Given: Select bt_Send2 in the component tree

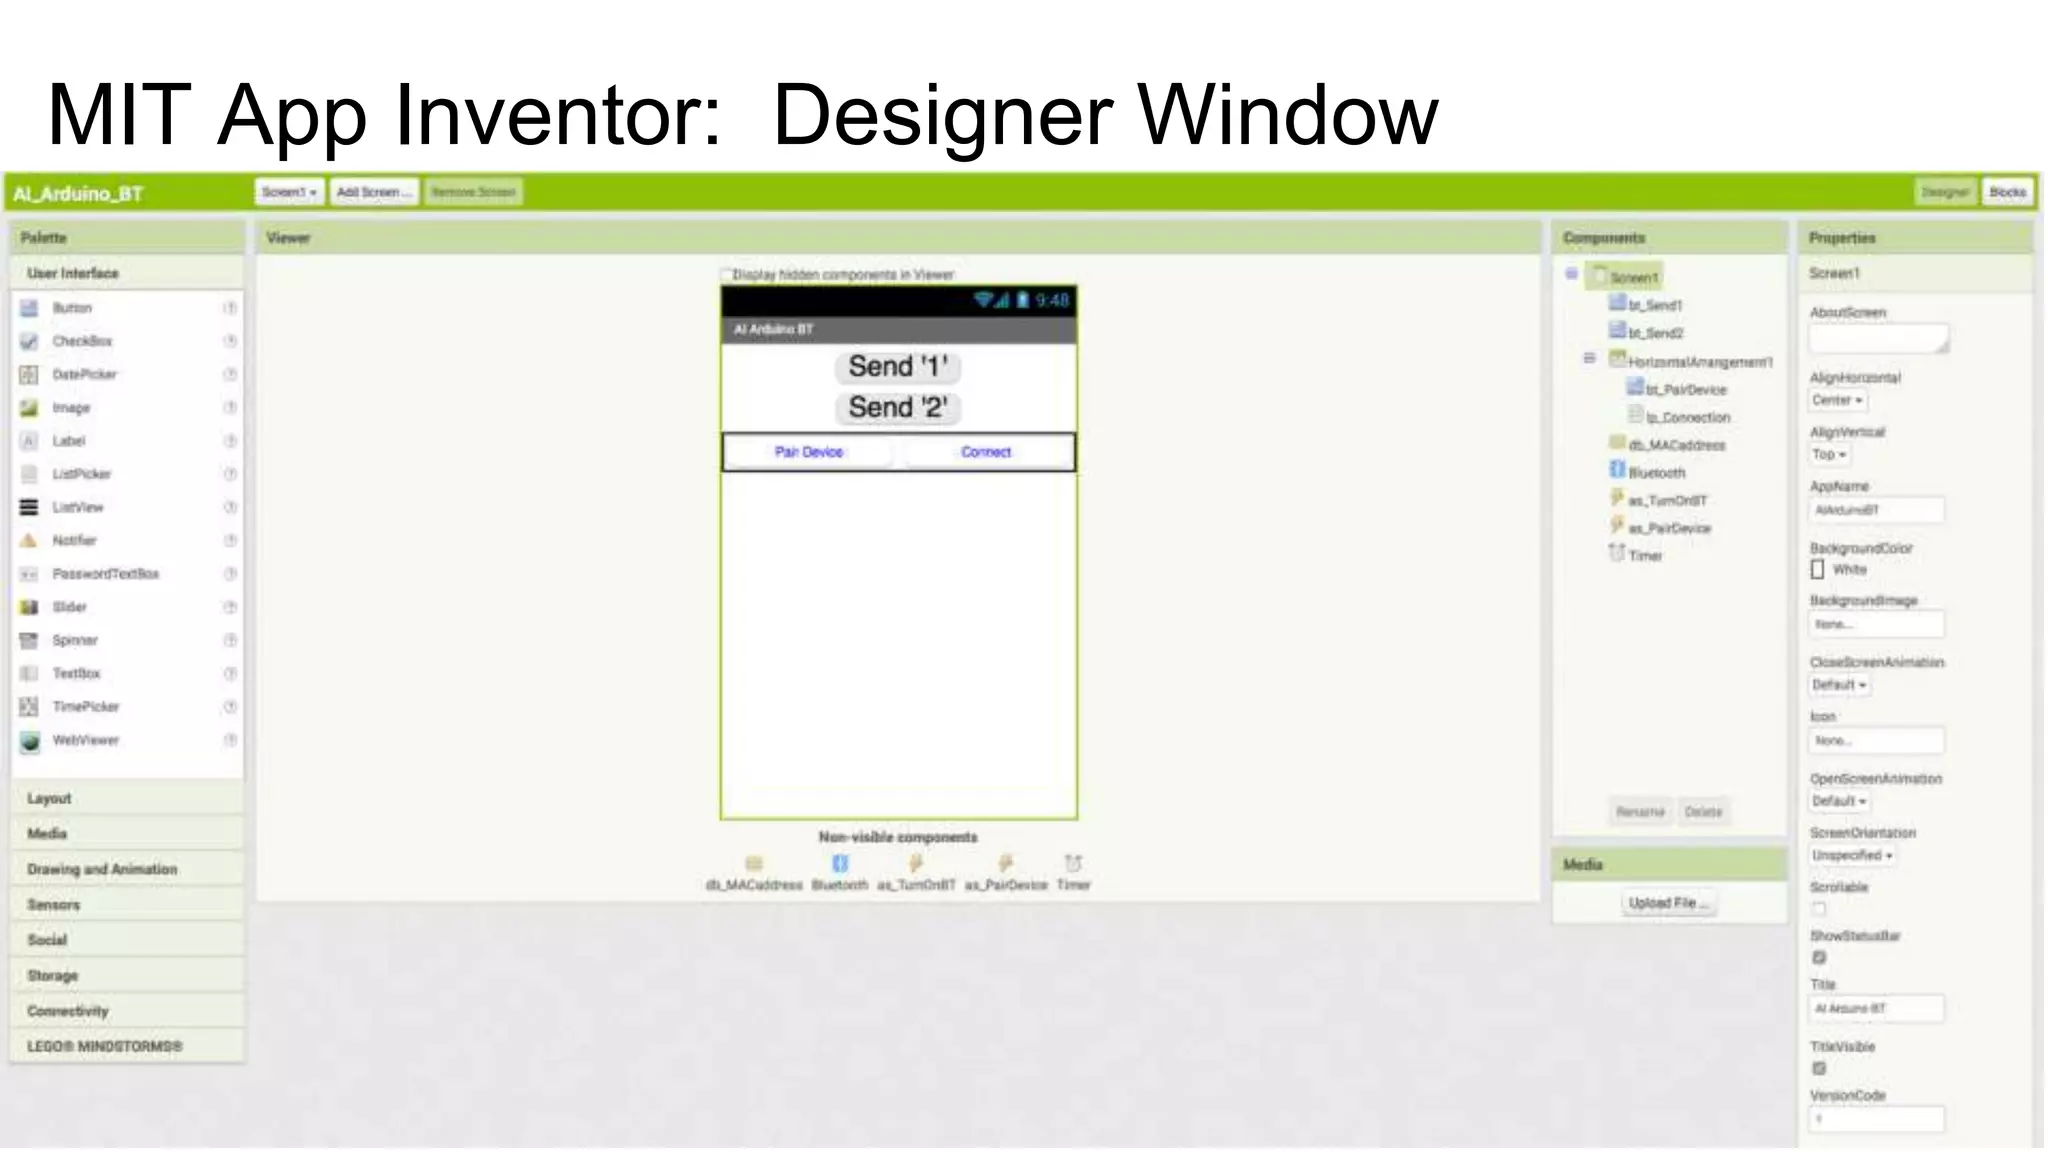Looking at the screenshot, I should click(1655, 333).
